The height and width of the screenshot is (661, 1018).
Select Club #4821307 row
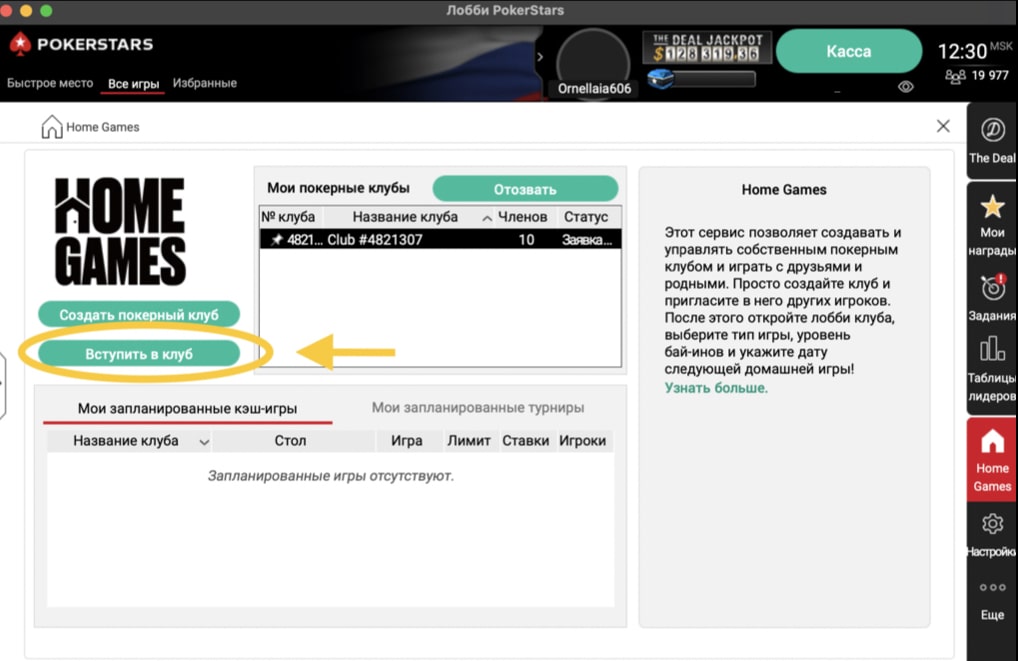(440, 240)
